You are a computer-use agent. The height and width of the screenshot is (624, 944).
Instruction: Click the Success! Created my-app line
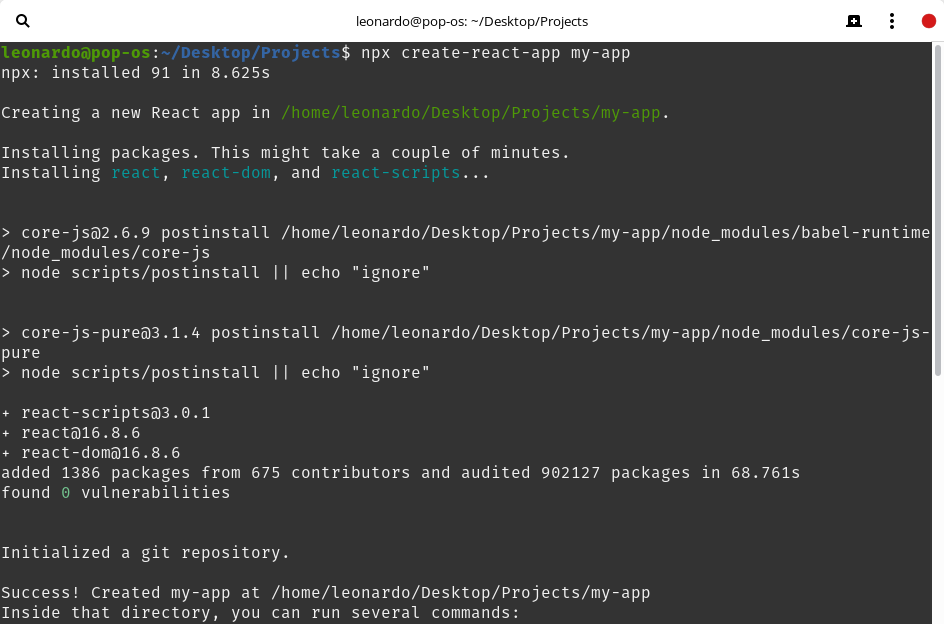coord(325,592)
